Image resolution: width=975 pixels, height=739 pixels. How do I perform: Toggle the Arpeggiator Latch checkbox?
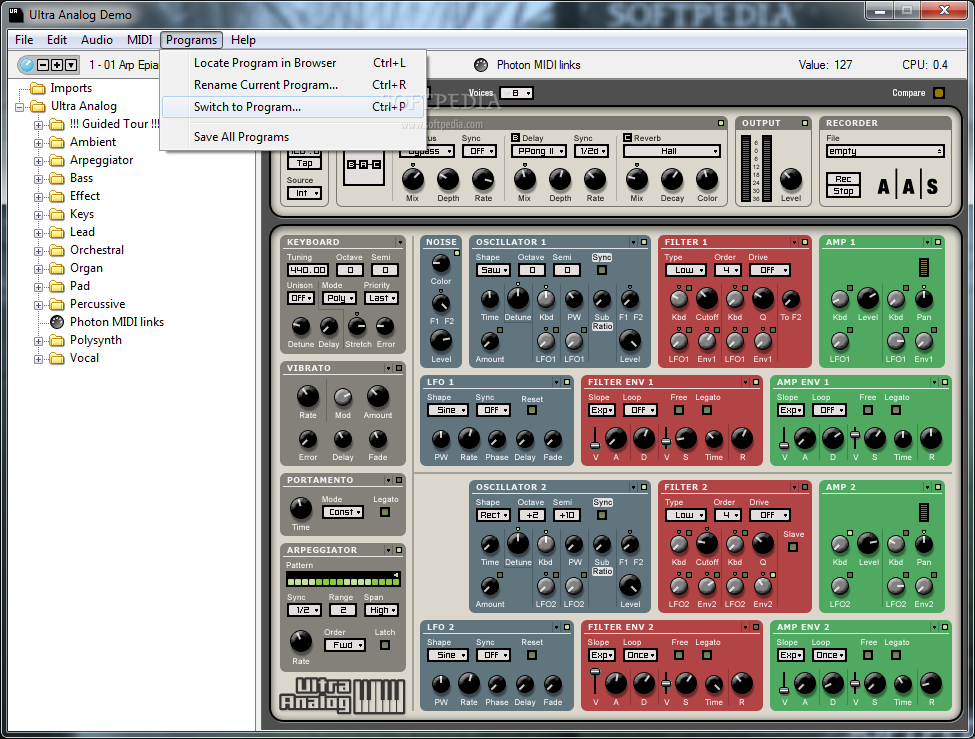[385, 645]
